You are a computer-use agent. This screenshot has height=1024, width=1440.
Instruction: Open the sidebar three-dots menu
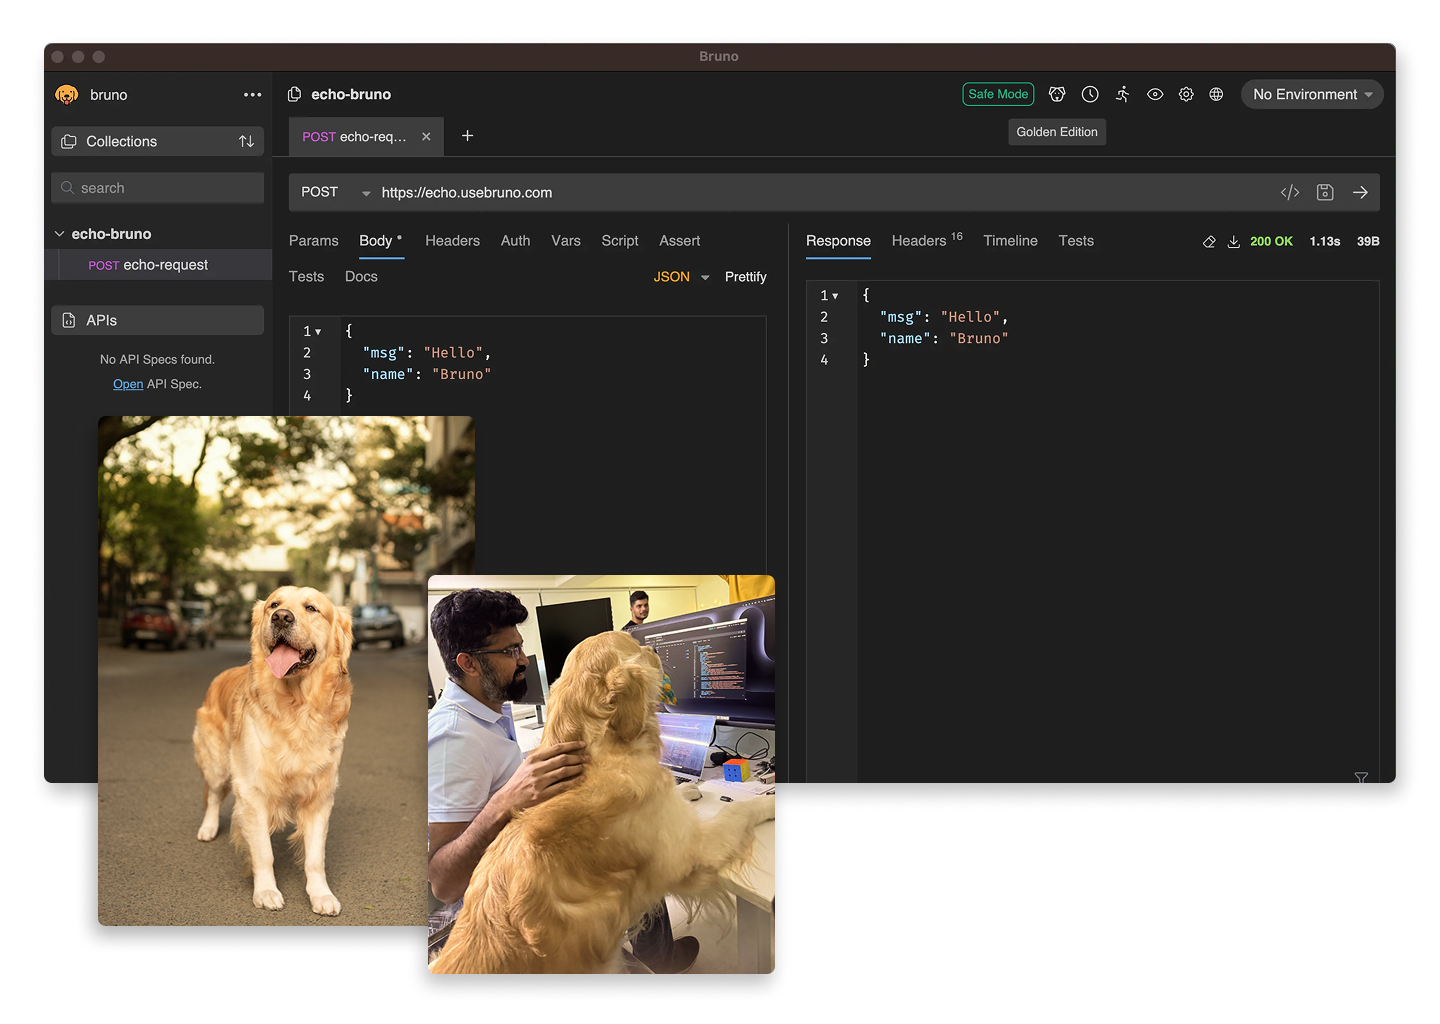tap(252, 95)
